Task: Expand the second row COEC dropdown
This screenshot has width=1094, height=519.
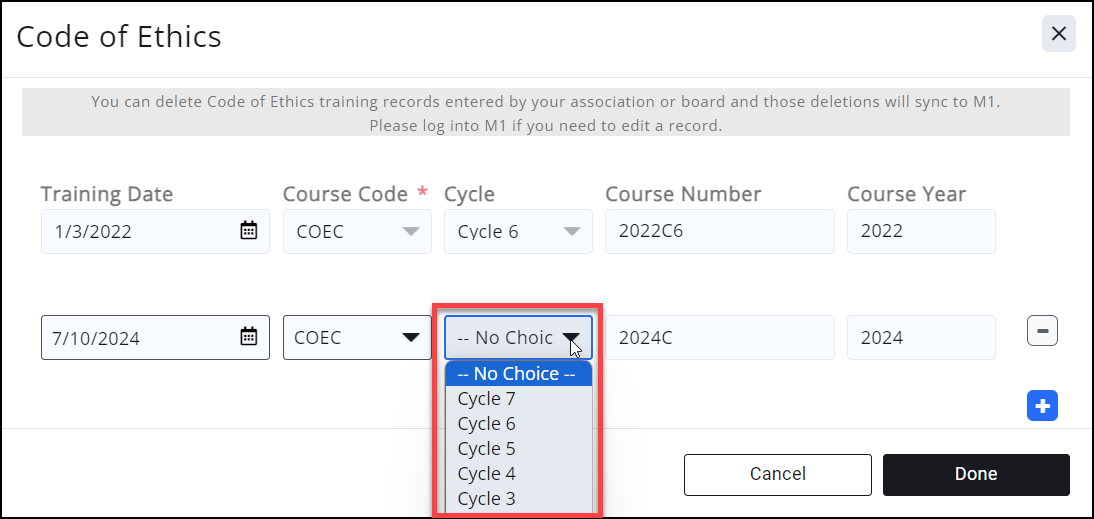Action: tap(357, 338)
